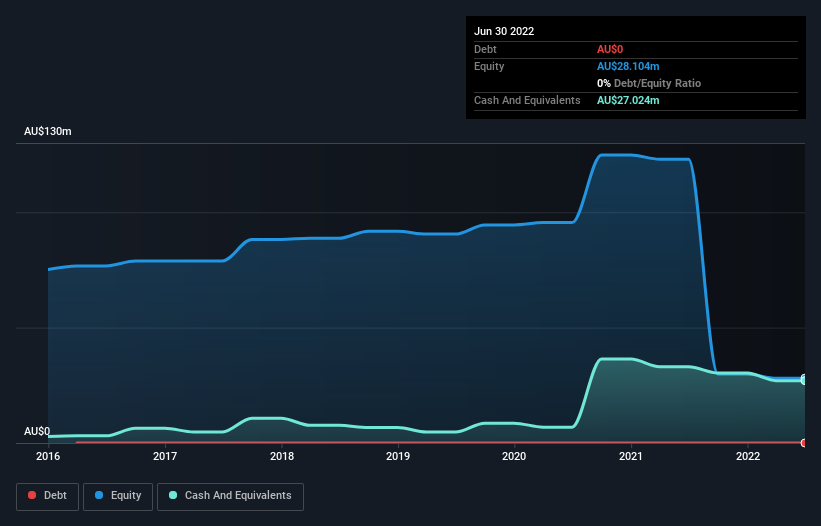
Task: Toggle the Equity legend button
Action: [x=118, y=496]
